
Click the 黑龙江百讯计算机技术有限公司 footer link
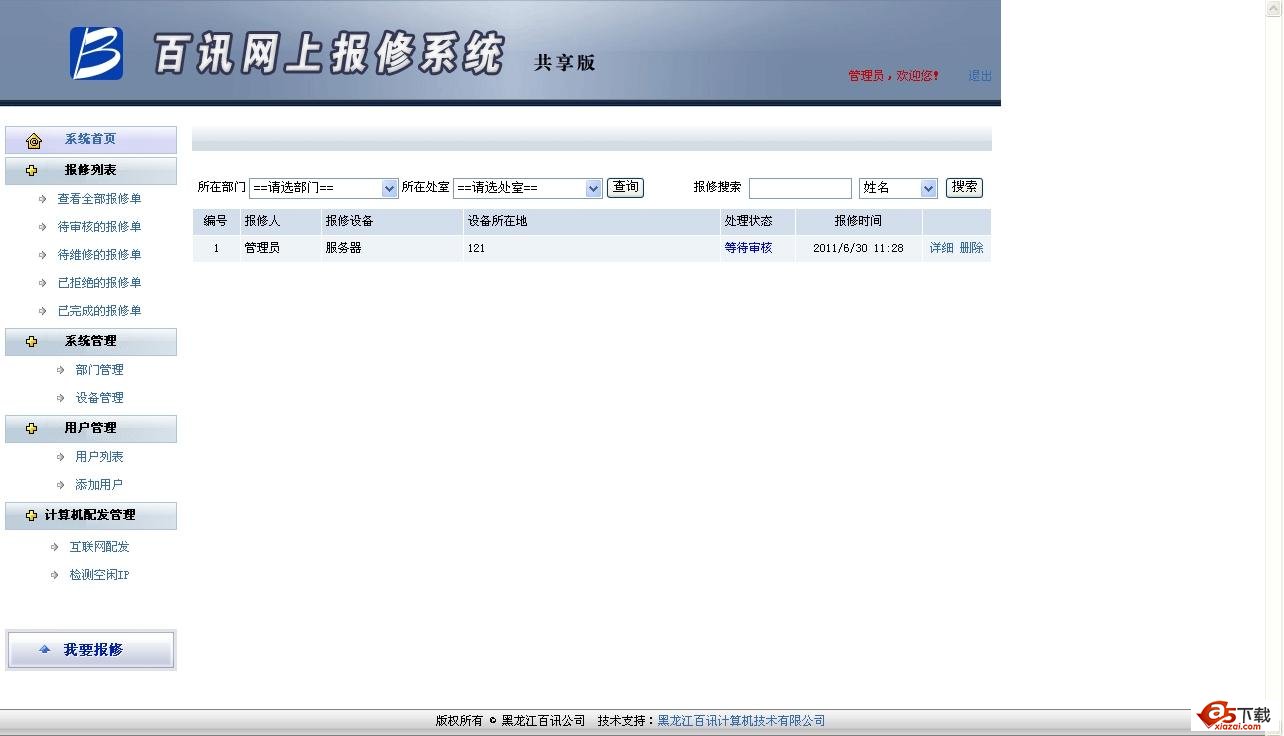point(741,721)
